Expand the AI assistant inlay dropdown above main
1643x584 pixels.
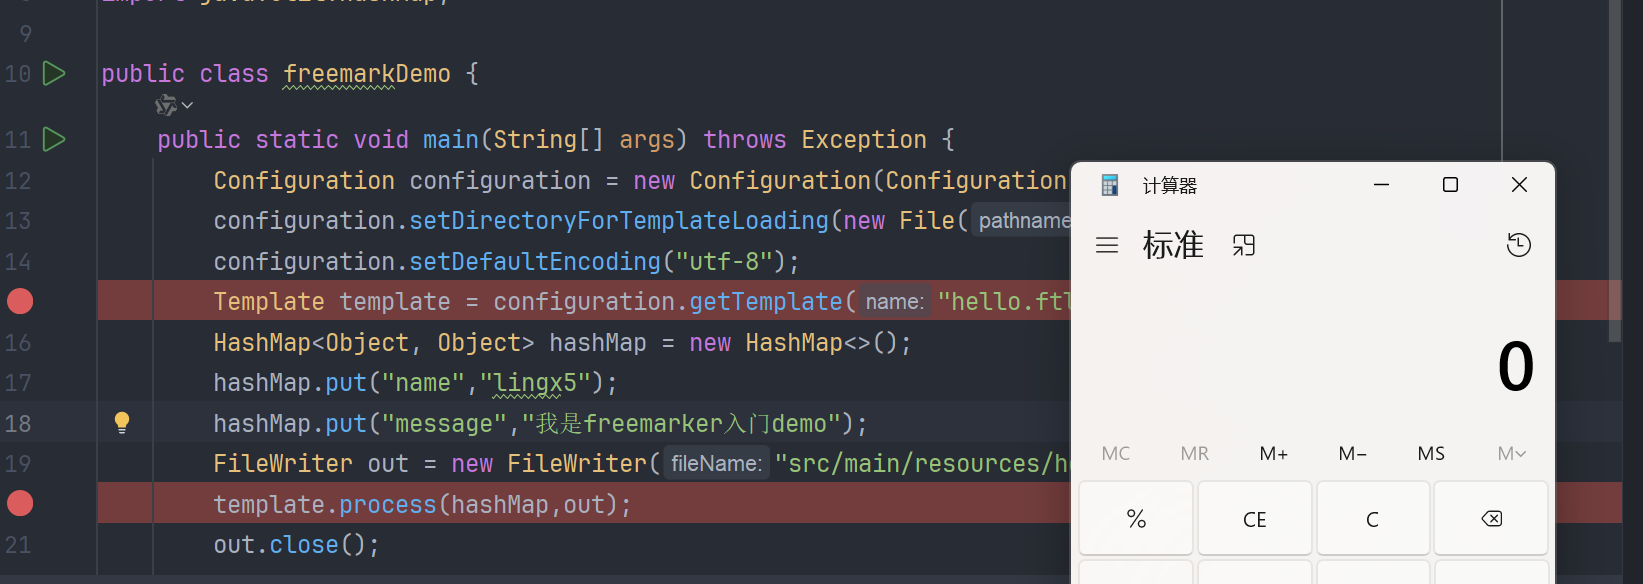pos(174,105)
